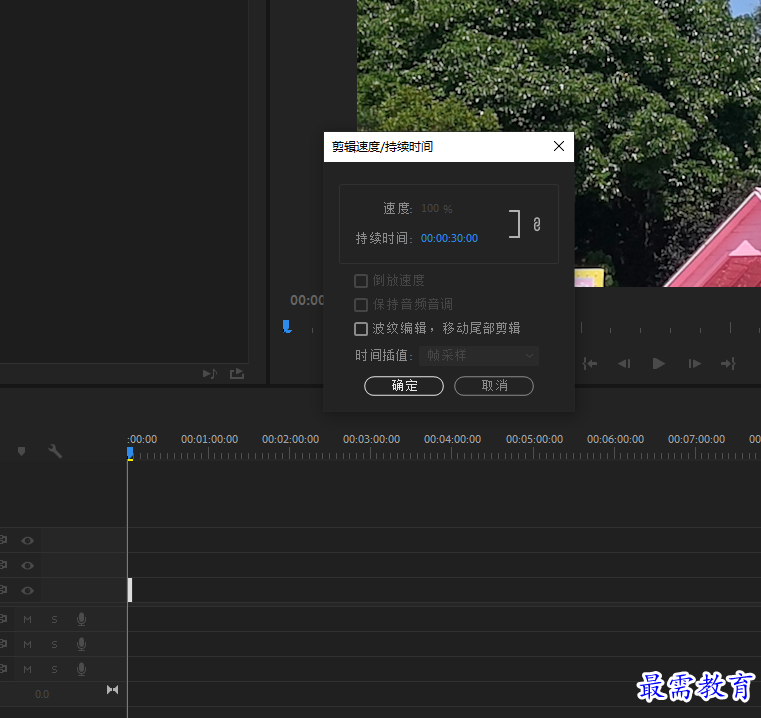Click timeline ruler at 00:03:00:00
The width and height of the screenshot is (761, 718).
pos(371,439)
